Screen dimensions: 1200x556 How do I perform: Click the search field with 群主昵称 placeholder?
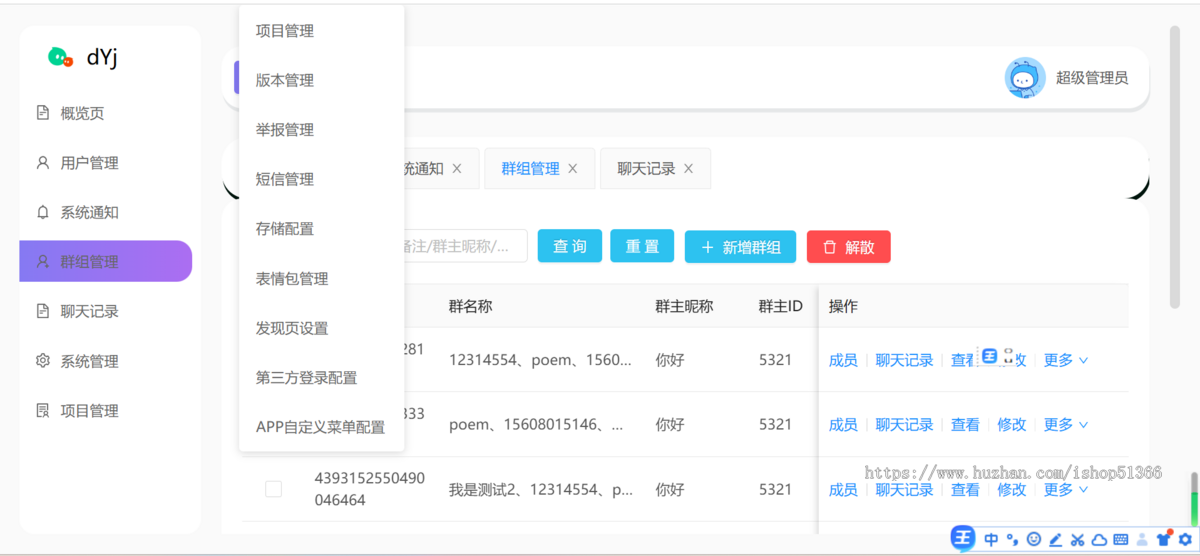tap(465, 246)
